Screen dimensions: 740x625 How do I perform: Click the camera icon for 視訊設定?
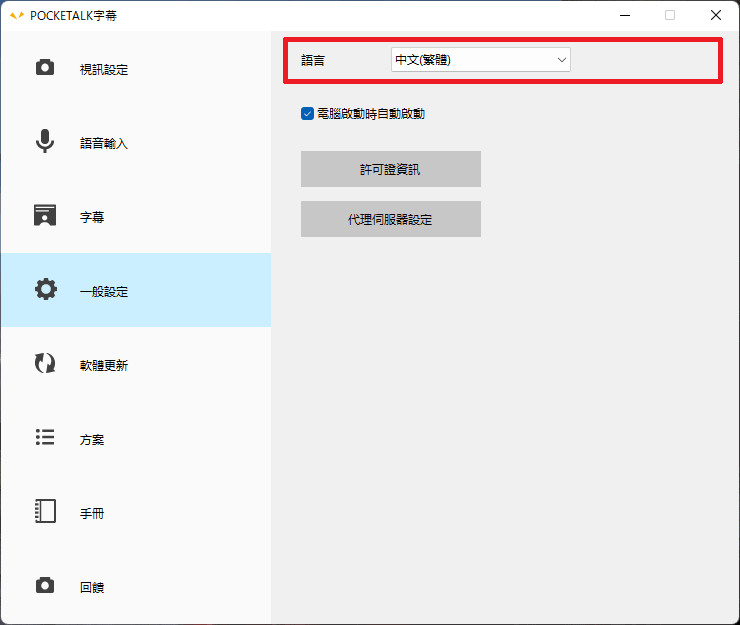point(45,68)
